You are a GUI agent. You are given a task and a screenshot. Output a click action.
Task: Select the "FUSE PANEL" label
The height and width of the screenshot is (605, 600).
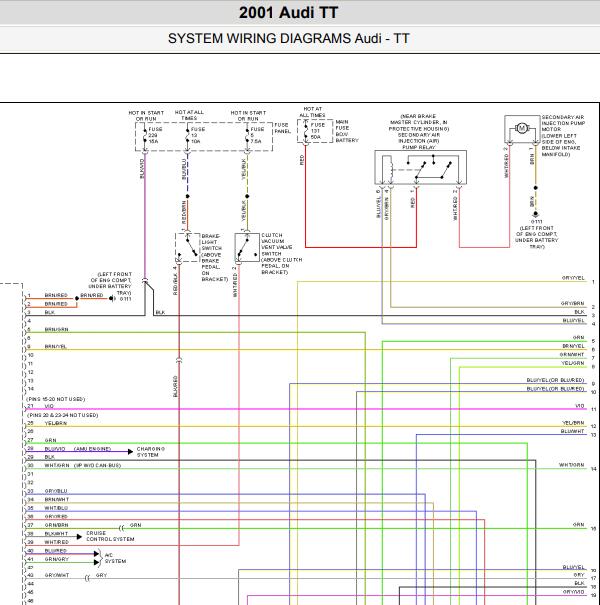click(282, 128)
